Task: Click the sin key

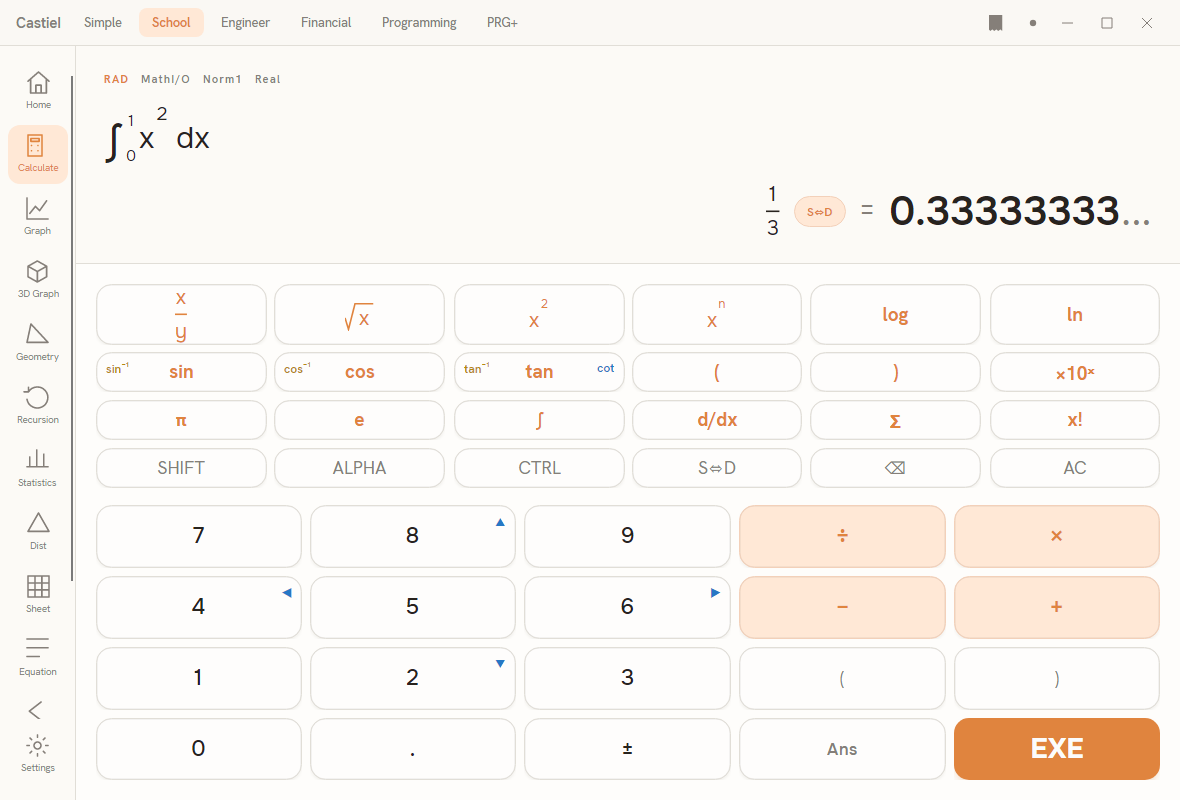Action: pos(181,372)
